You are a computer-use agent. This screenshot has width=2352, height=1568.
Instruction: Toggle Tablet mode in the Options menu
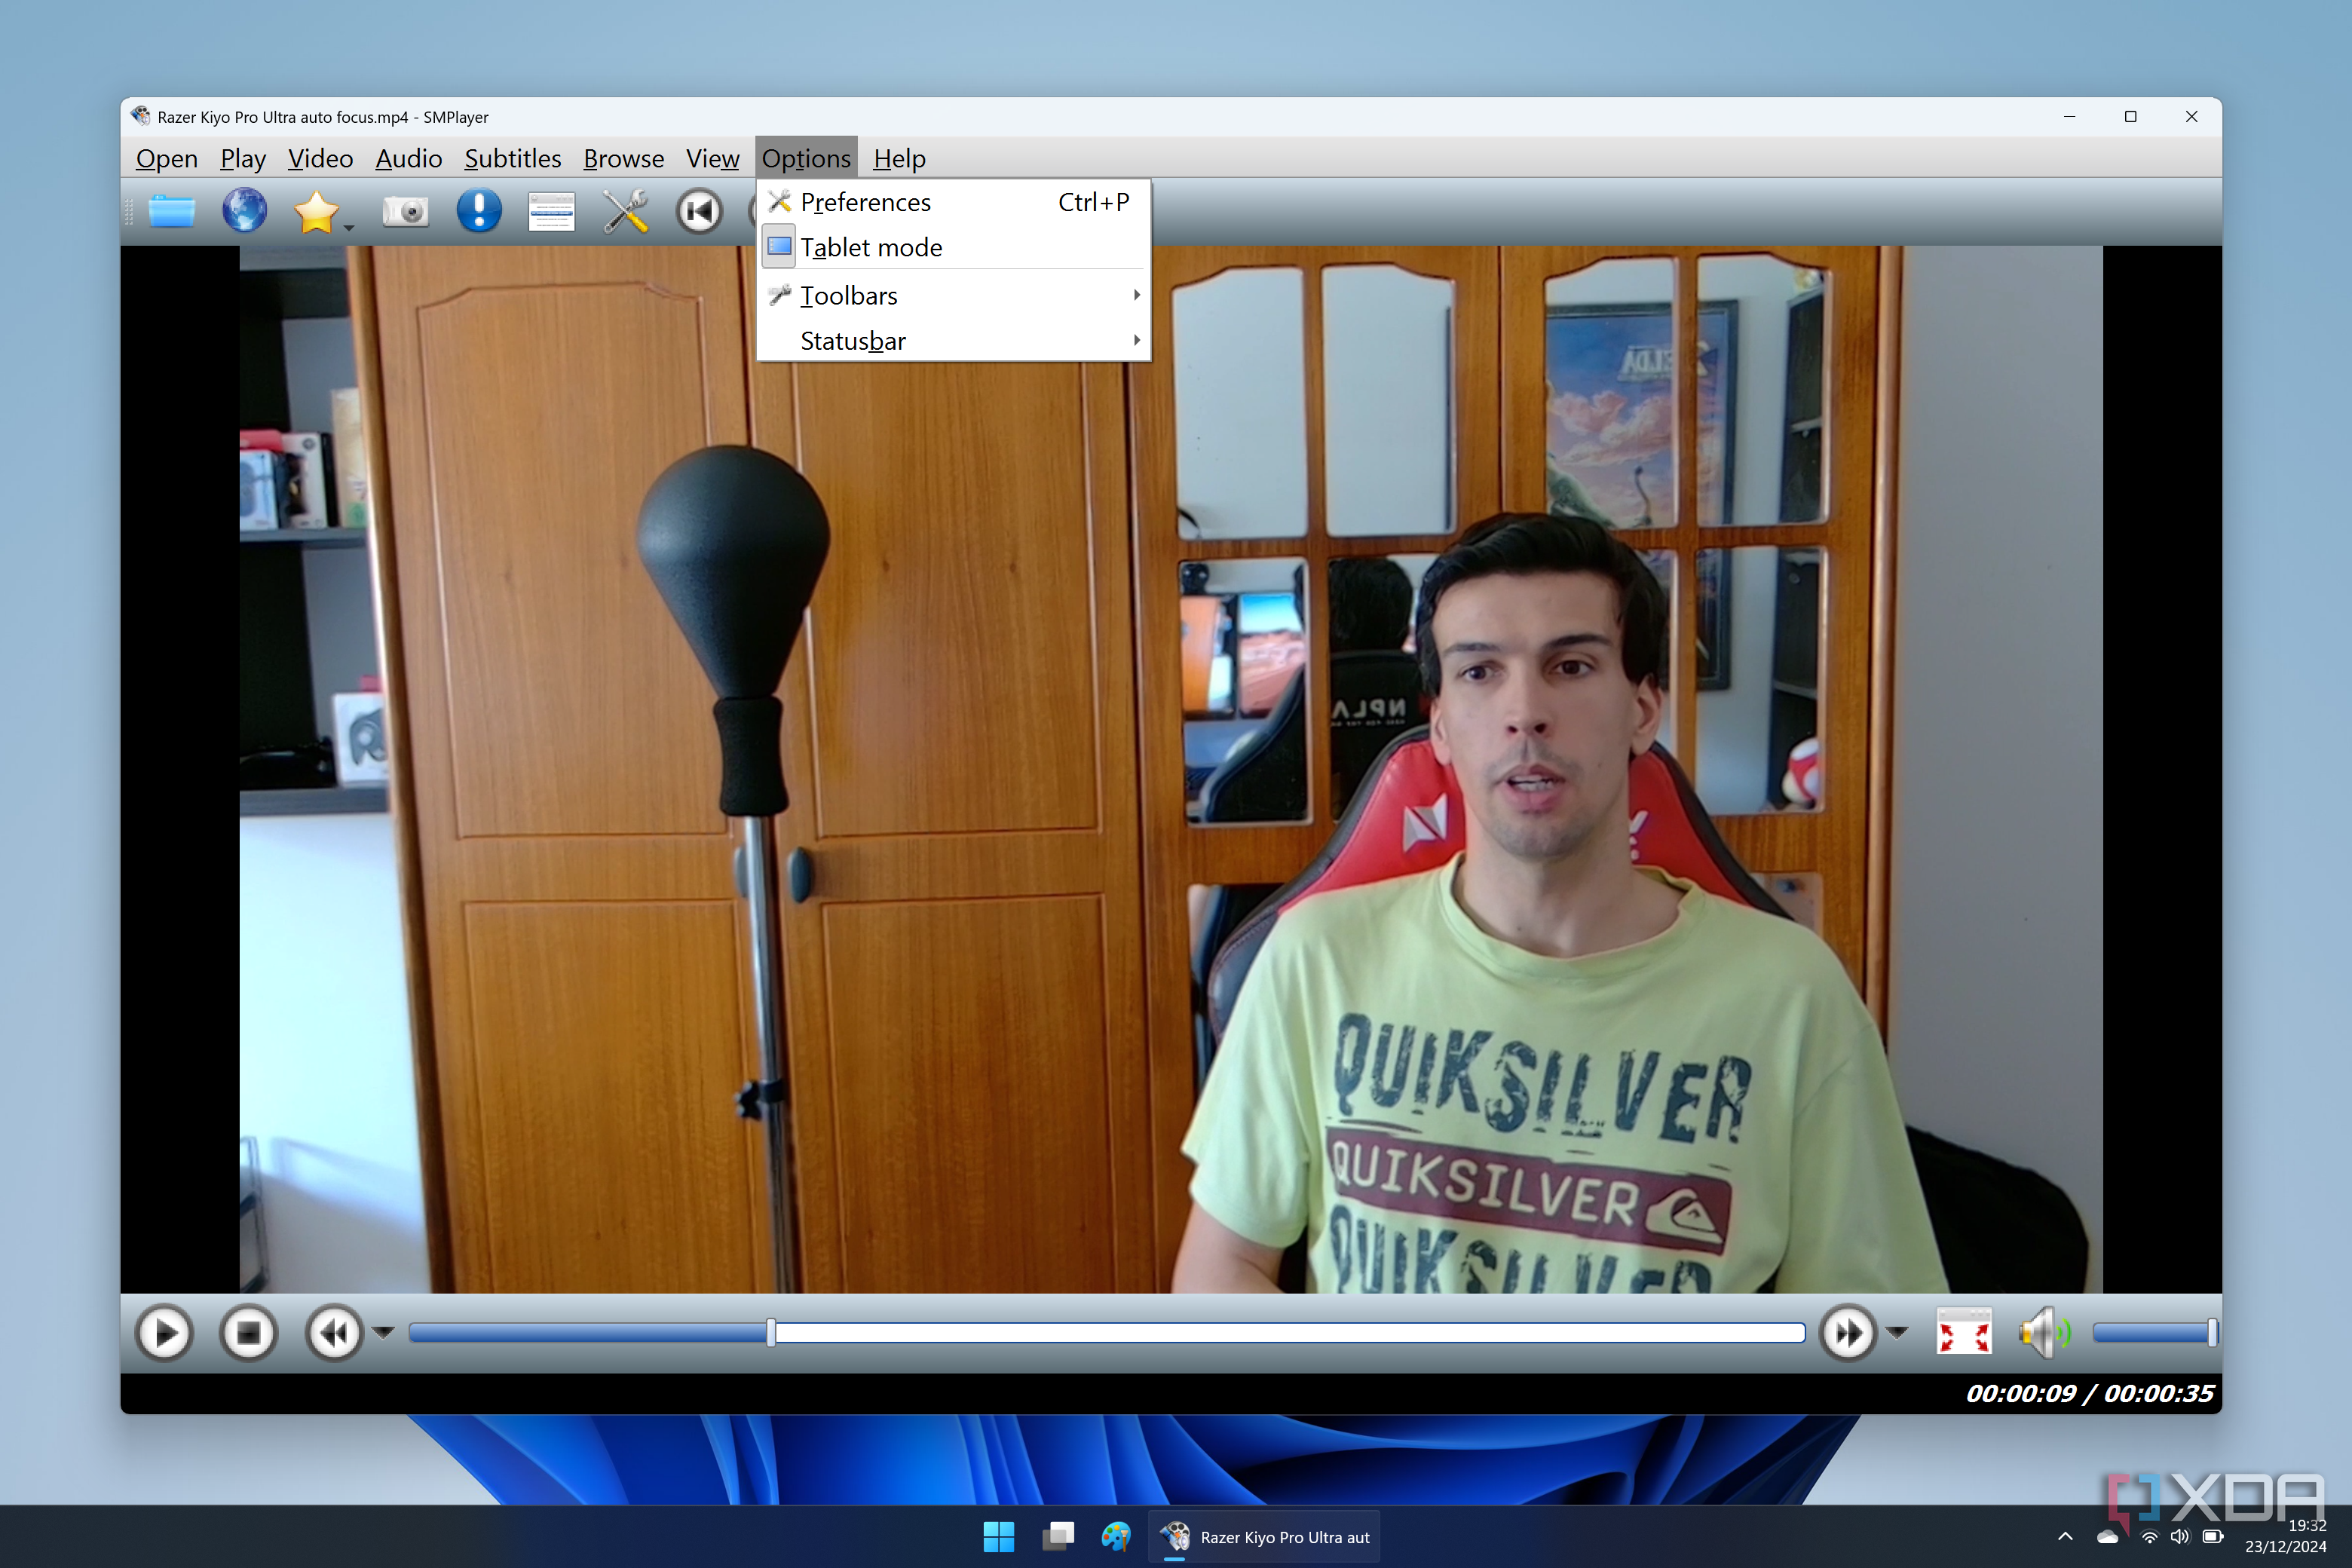(953, 247)
